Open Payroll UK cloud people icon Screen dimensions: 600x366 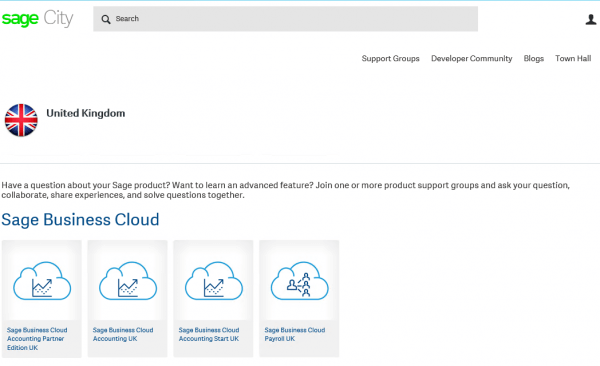click(300, 281)
